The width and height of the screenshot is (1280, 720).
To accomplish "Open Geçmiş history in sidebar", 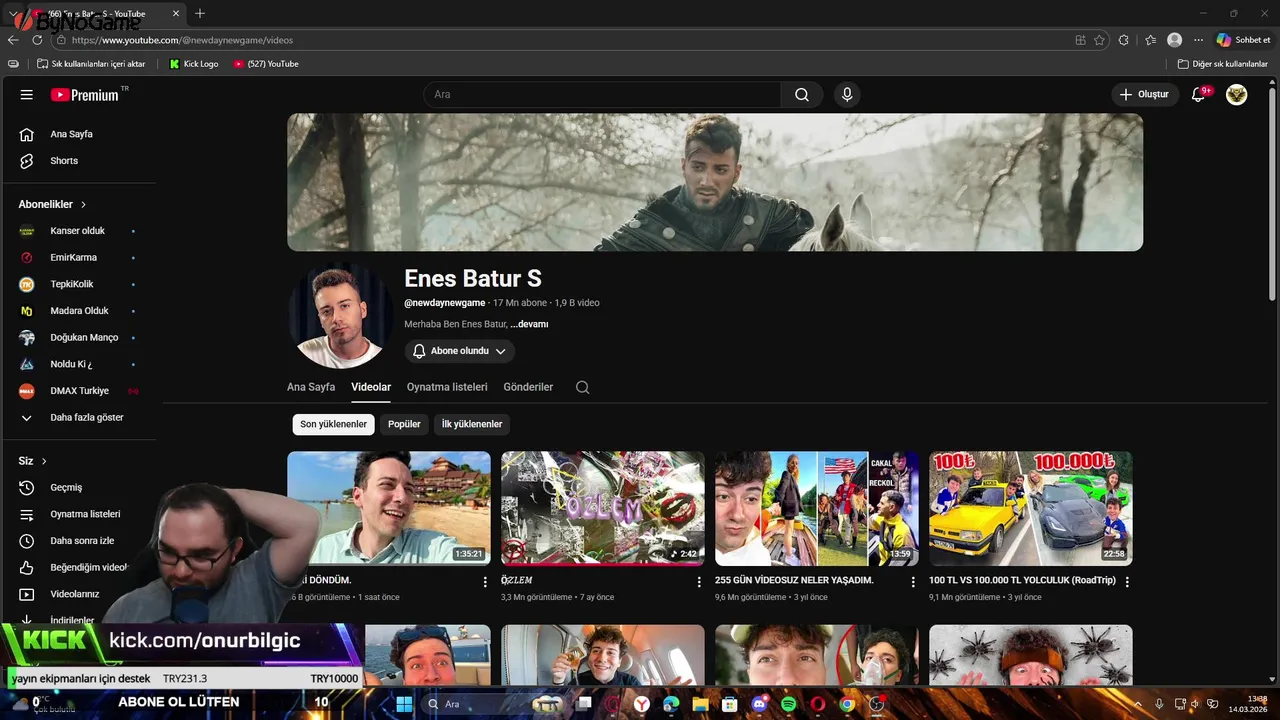I will [66, 487].
